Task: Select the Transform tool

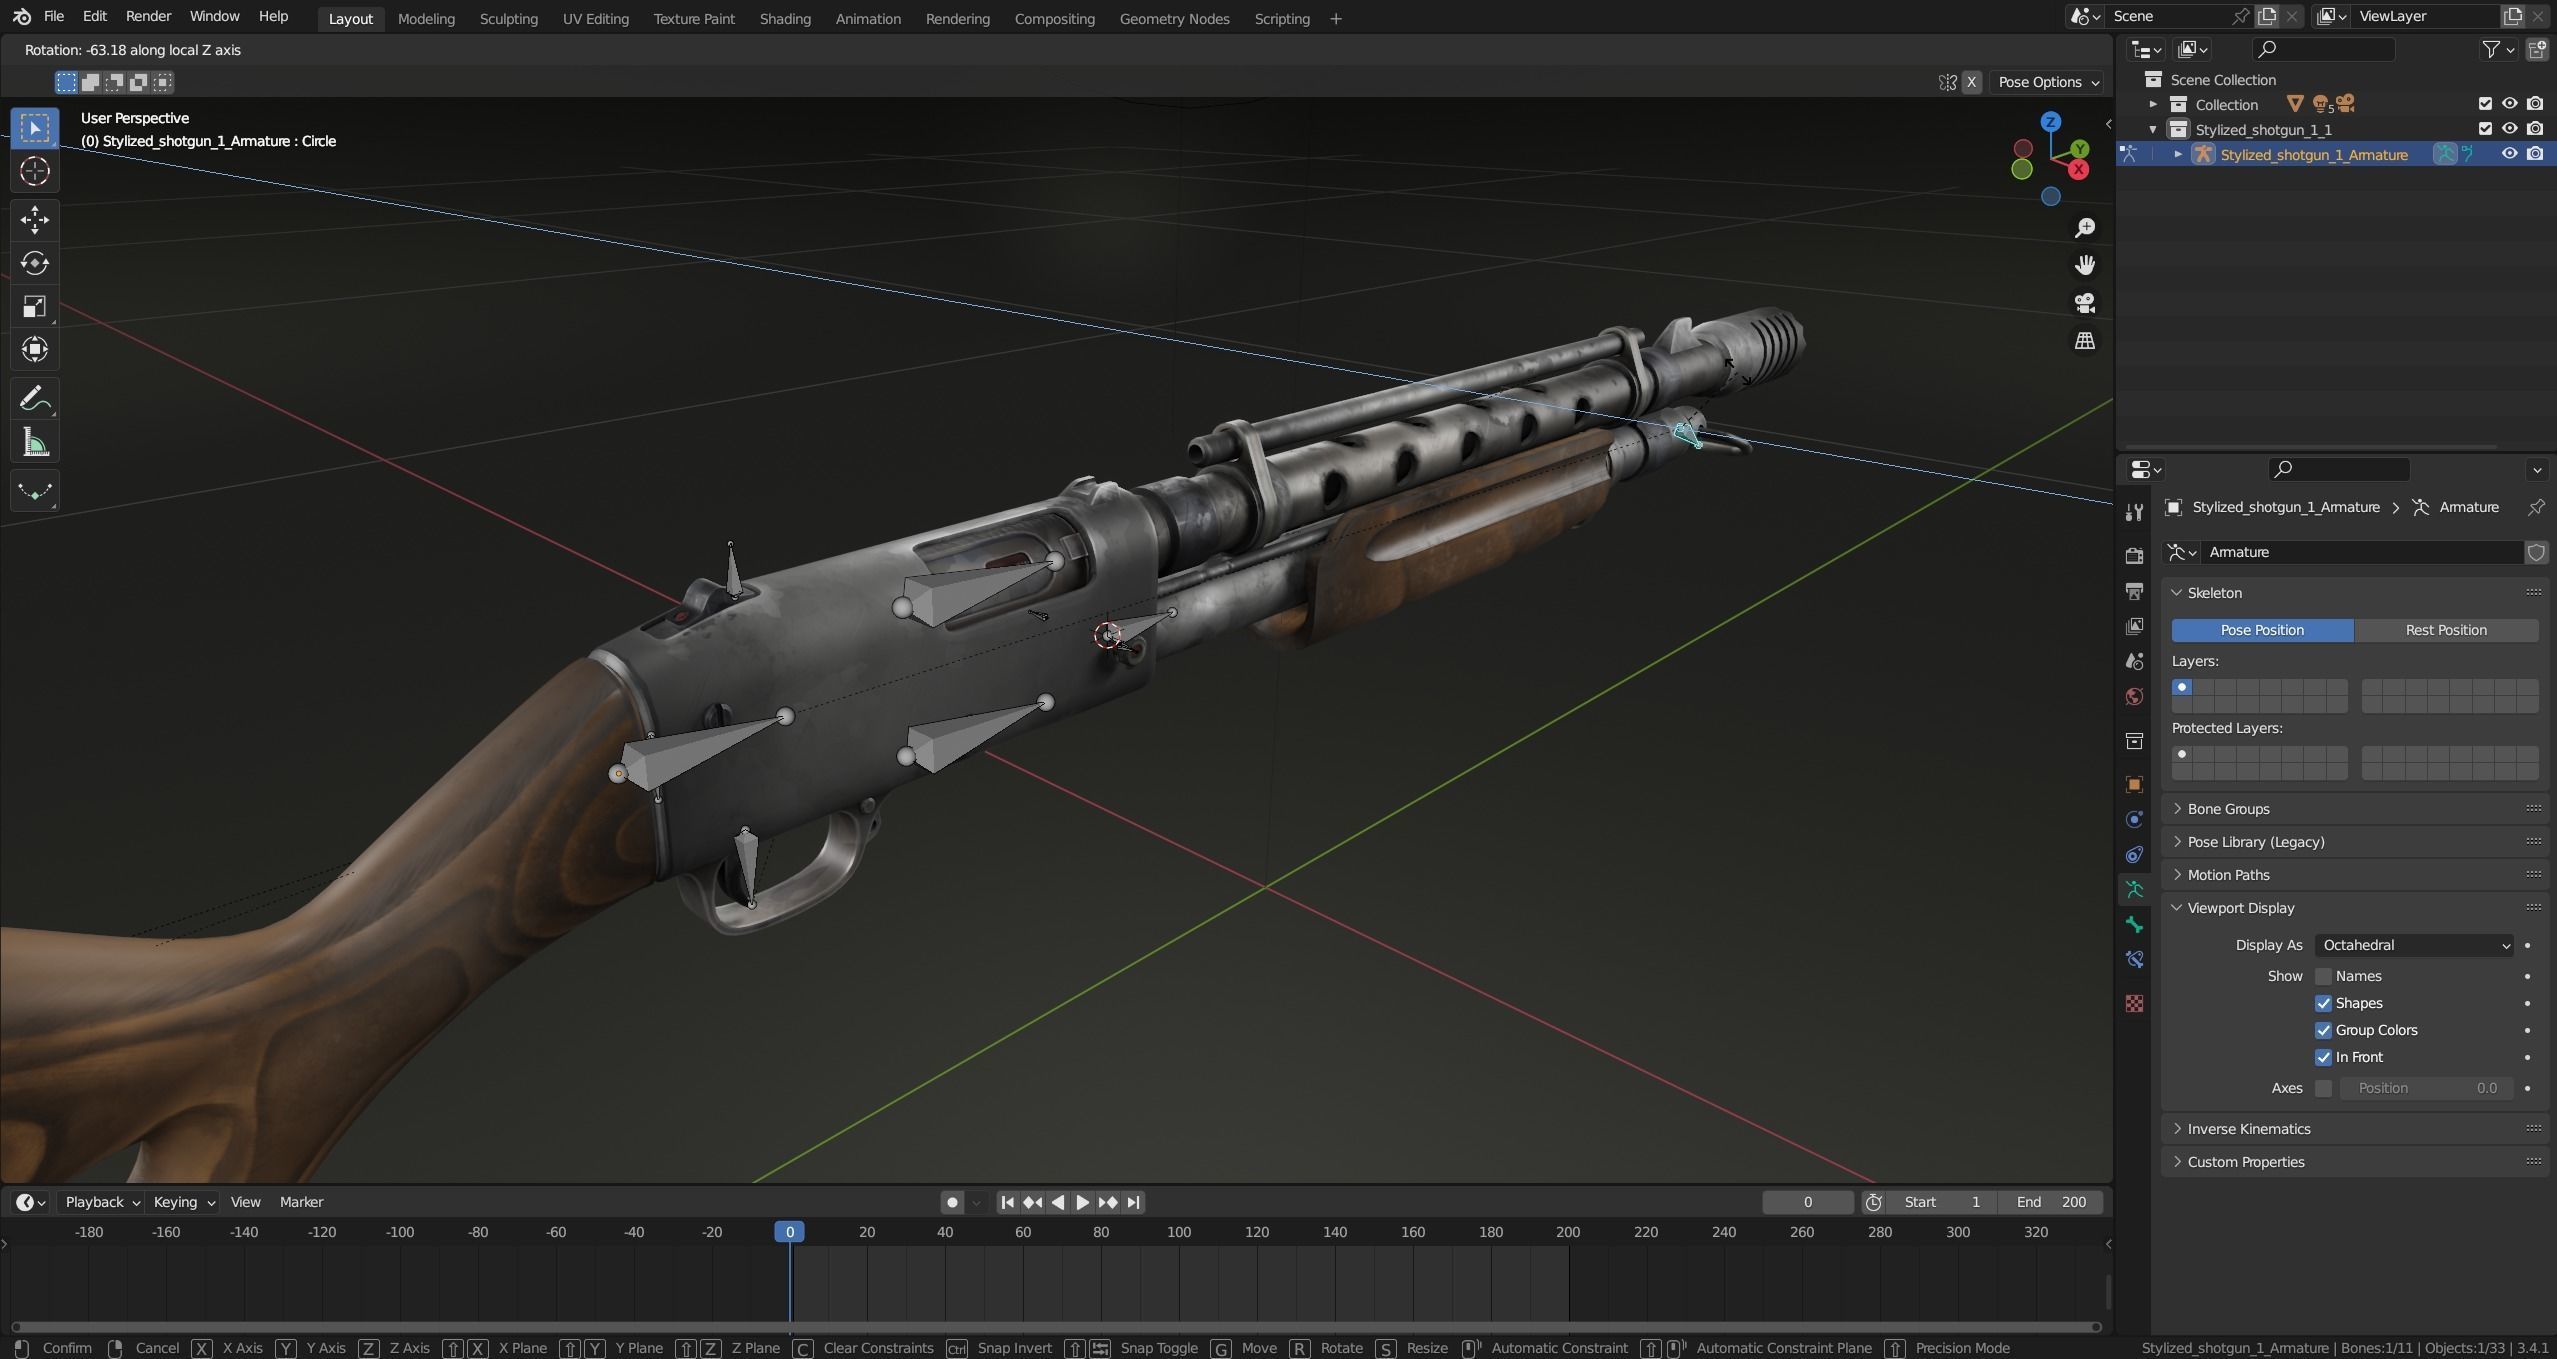Action: [x=35, y=349]
